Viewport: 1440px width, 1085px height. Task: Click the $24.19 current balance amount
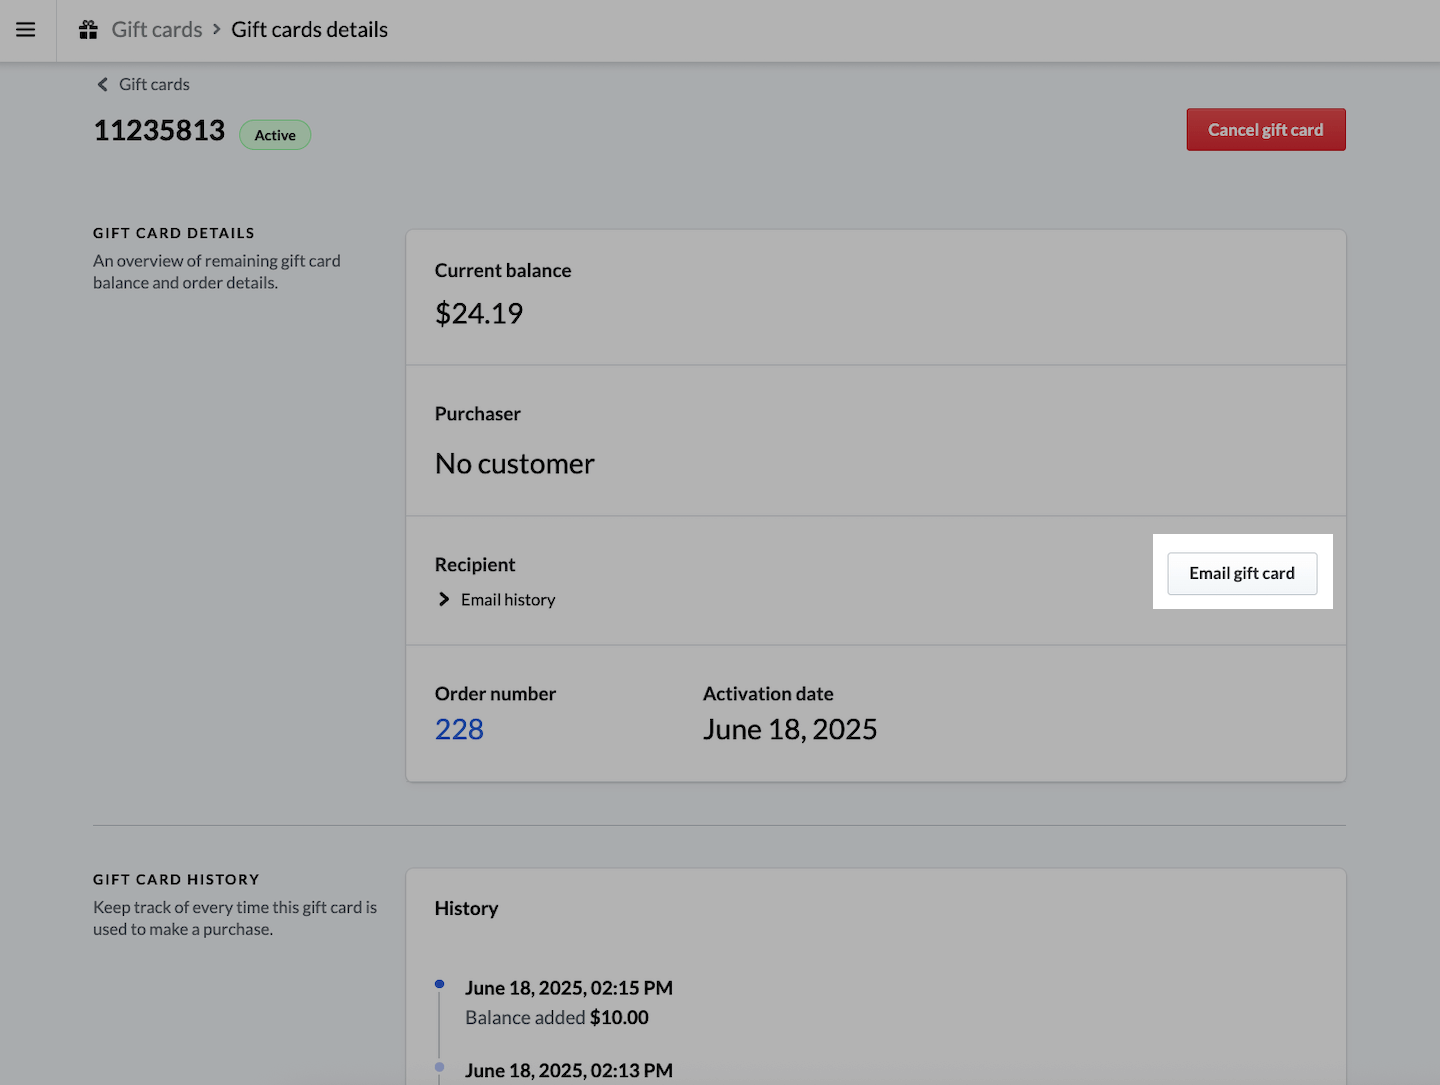[x=479, y=314]
